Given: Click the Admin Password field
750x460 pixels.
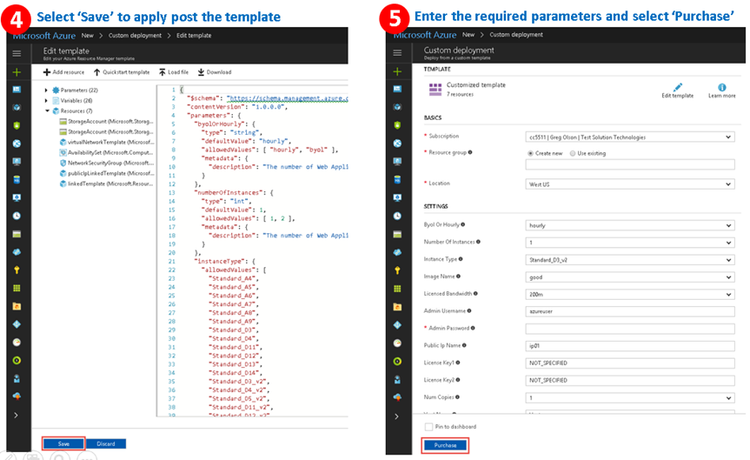Looking at the screenshot, I should pyautogui.click(x=630, y=329).
